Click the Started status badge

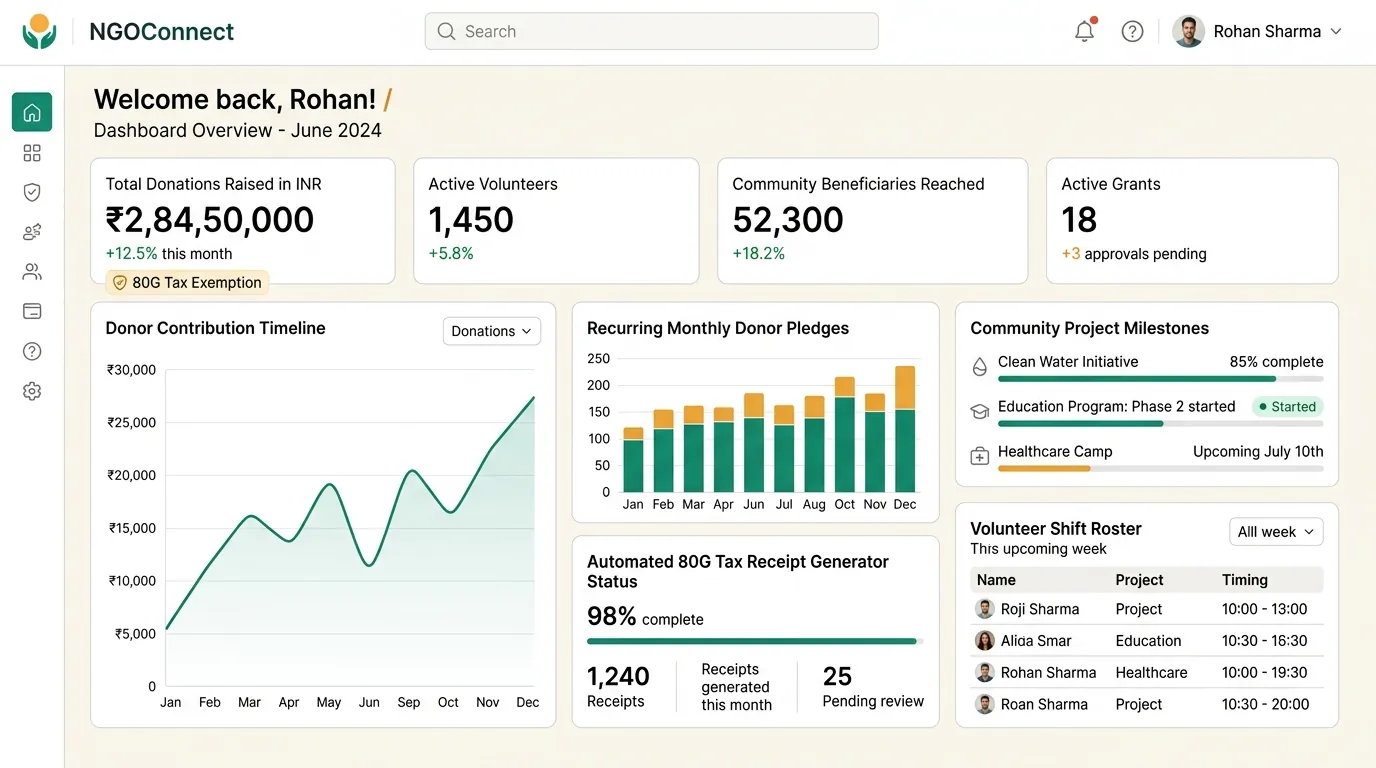[1287, 407]
